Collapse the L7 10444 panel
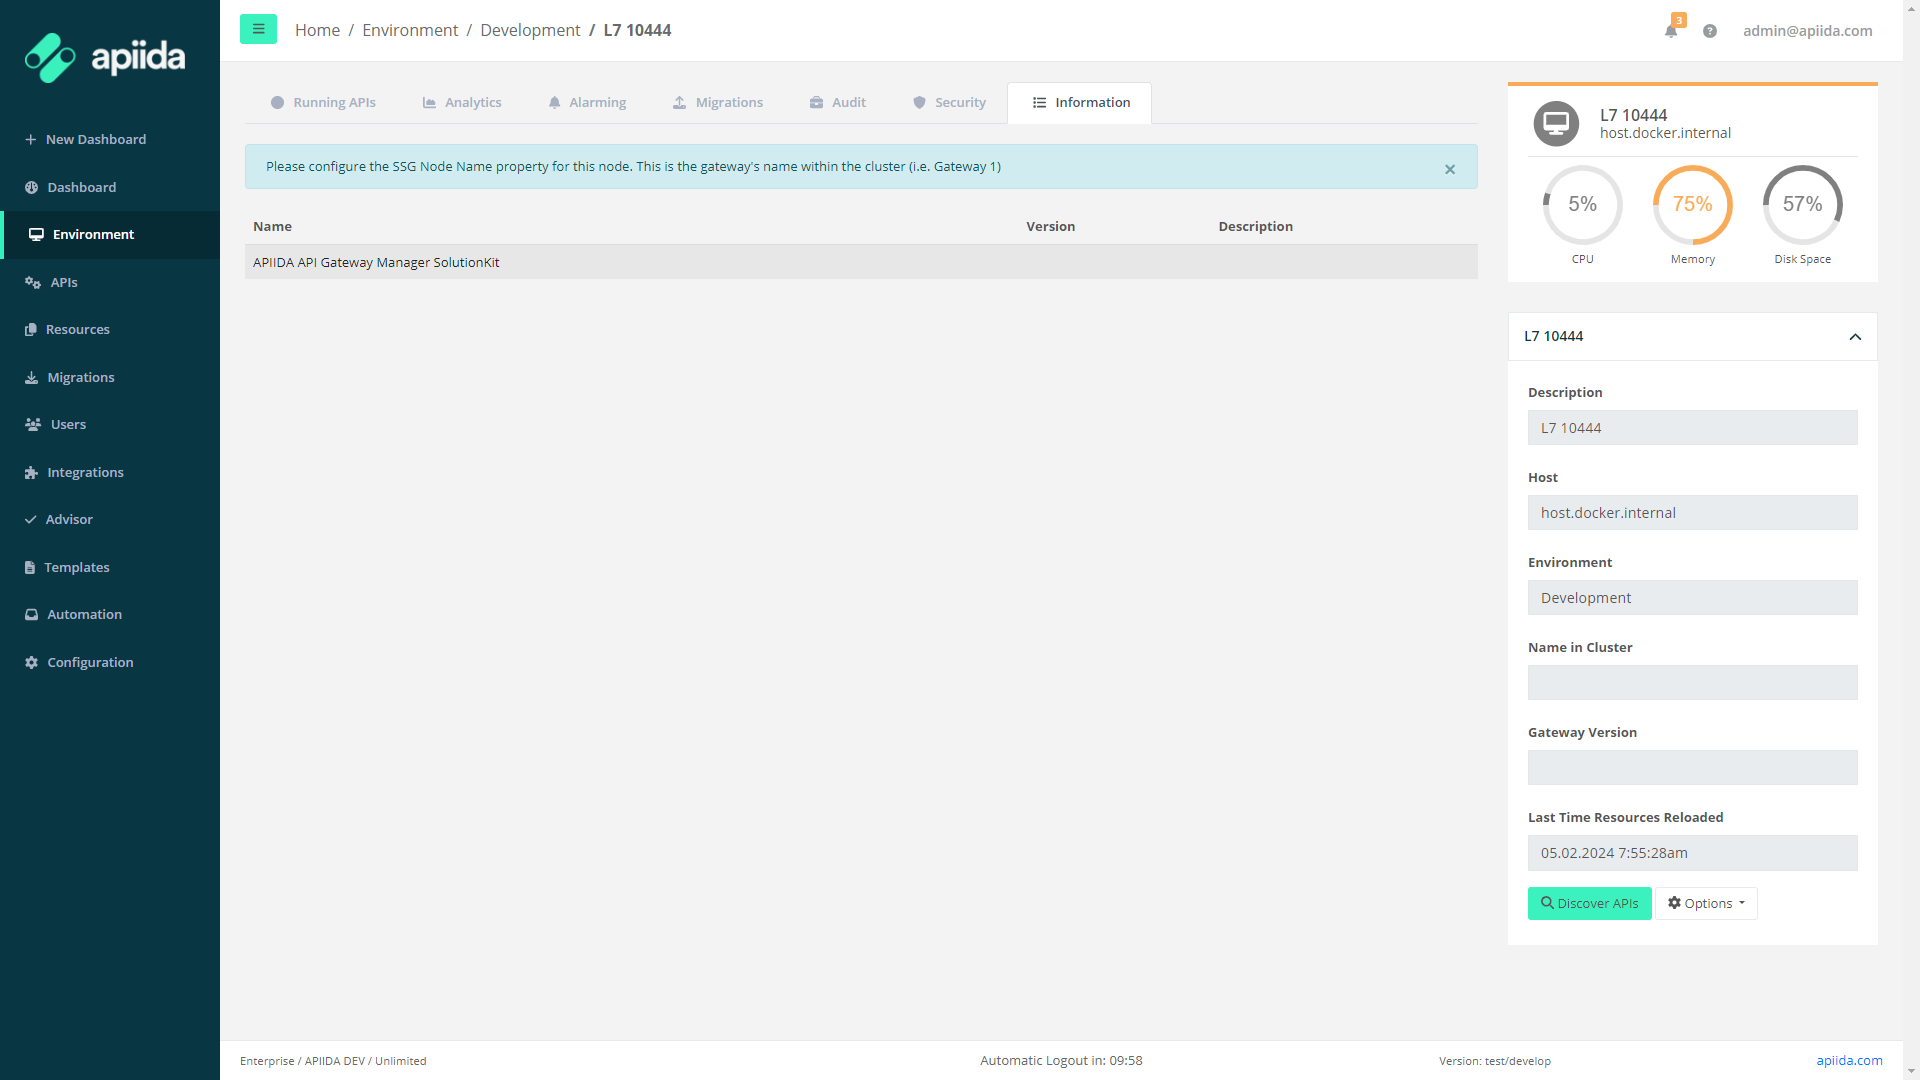The image size is (1920, 1080). point(1855,337)
